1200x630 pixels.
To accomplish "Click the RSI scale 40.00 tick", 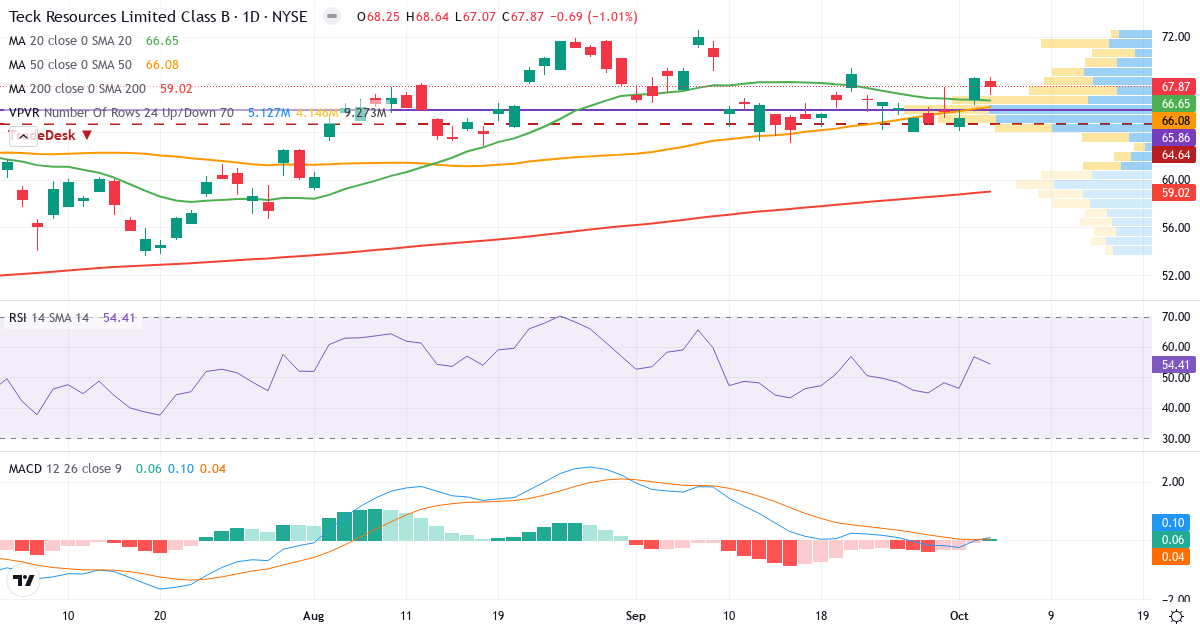I will (1175, 408).
